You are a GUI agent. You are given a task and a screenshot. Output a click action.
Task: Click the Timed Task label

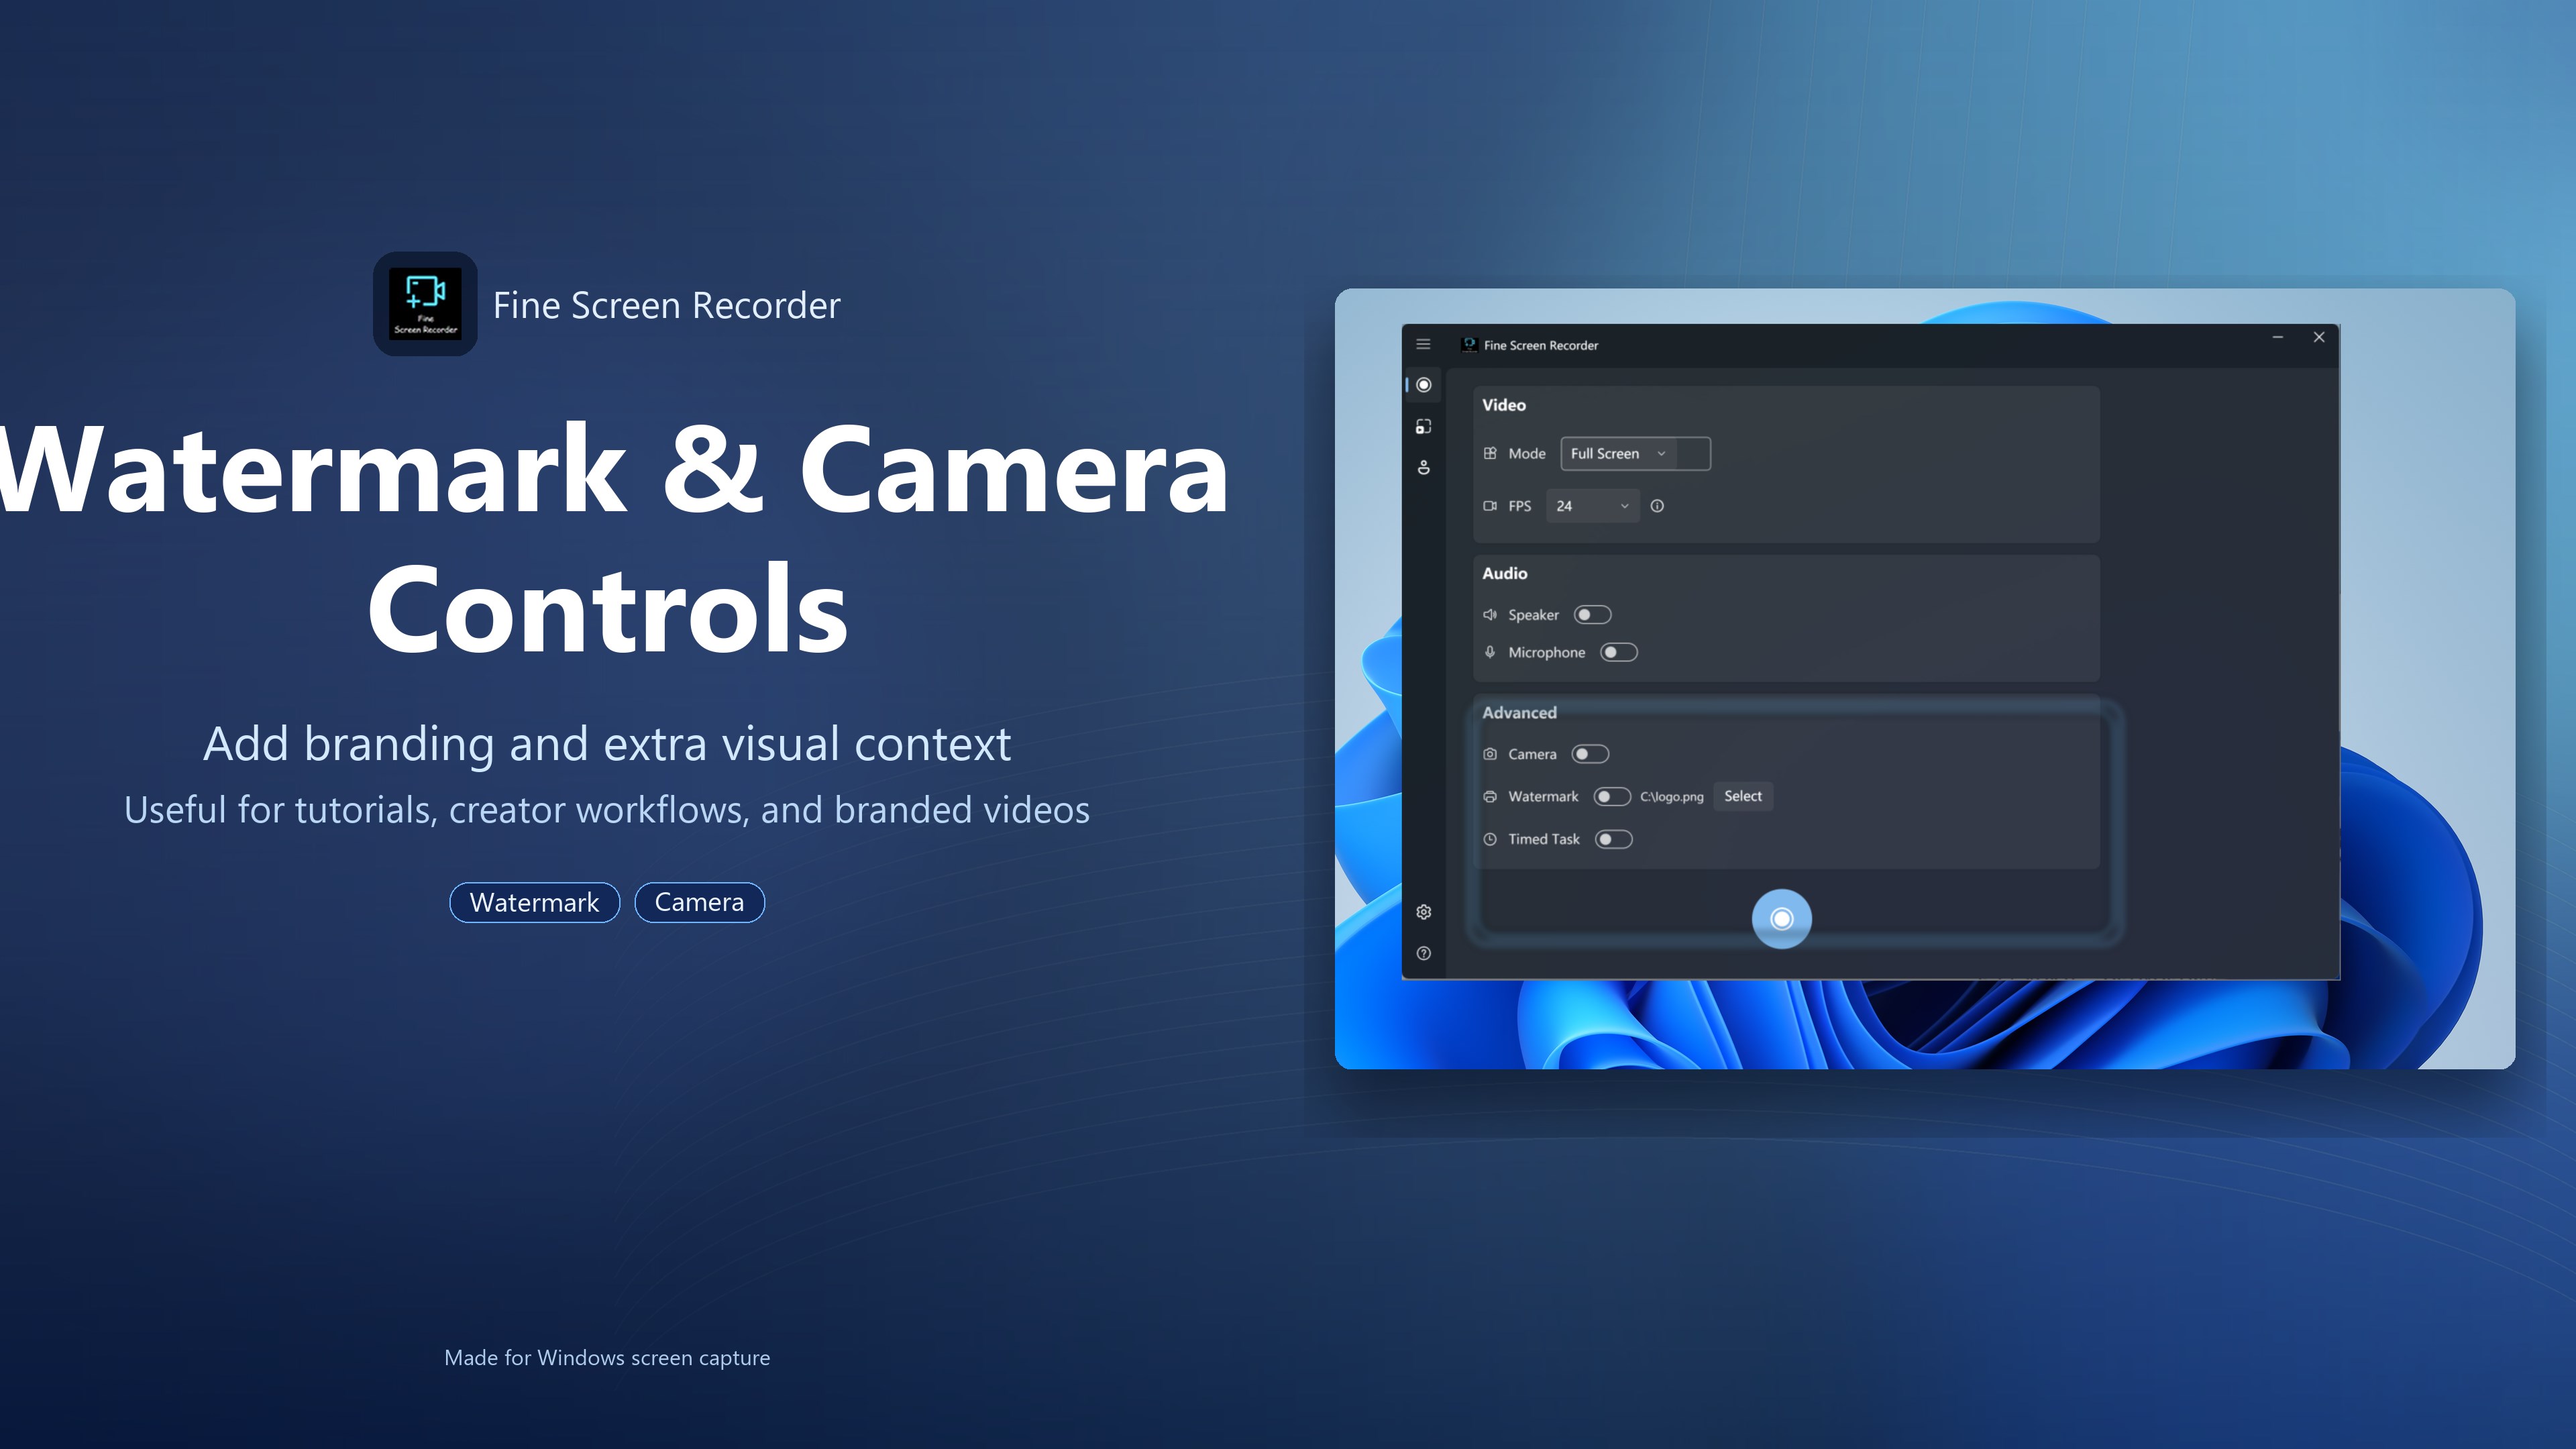pyautogui.click(x=1544, y=840)
